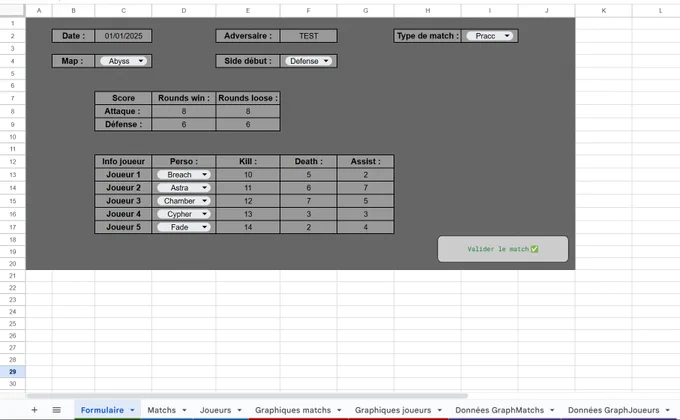Viewport: 680px width, 420px height.
Task: Click the Kill header cell
Action: [248, 161]
